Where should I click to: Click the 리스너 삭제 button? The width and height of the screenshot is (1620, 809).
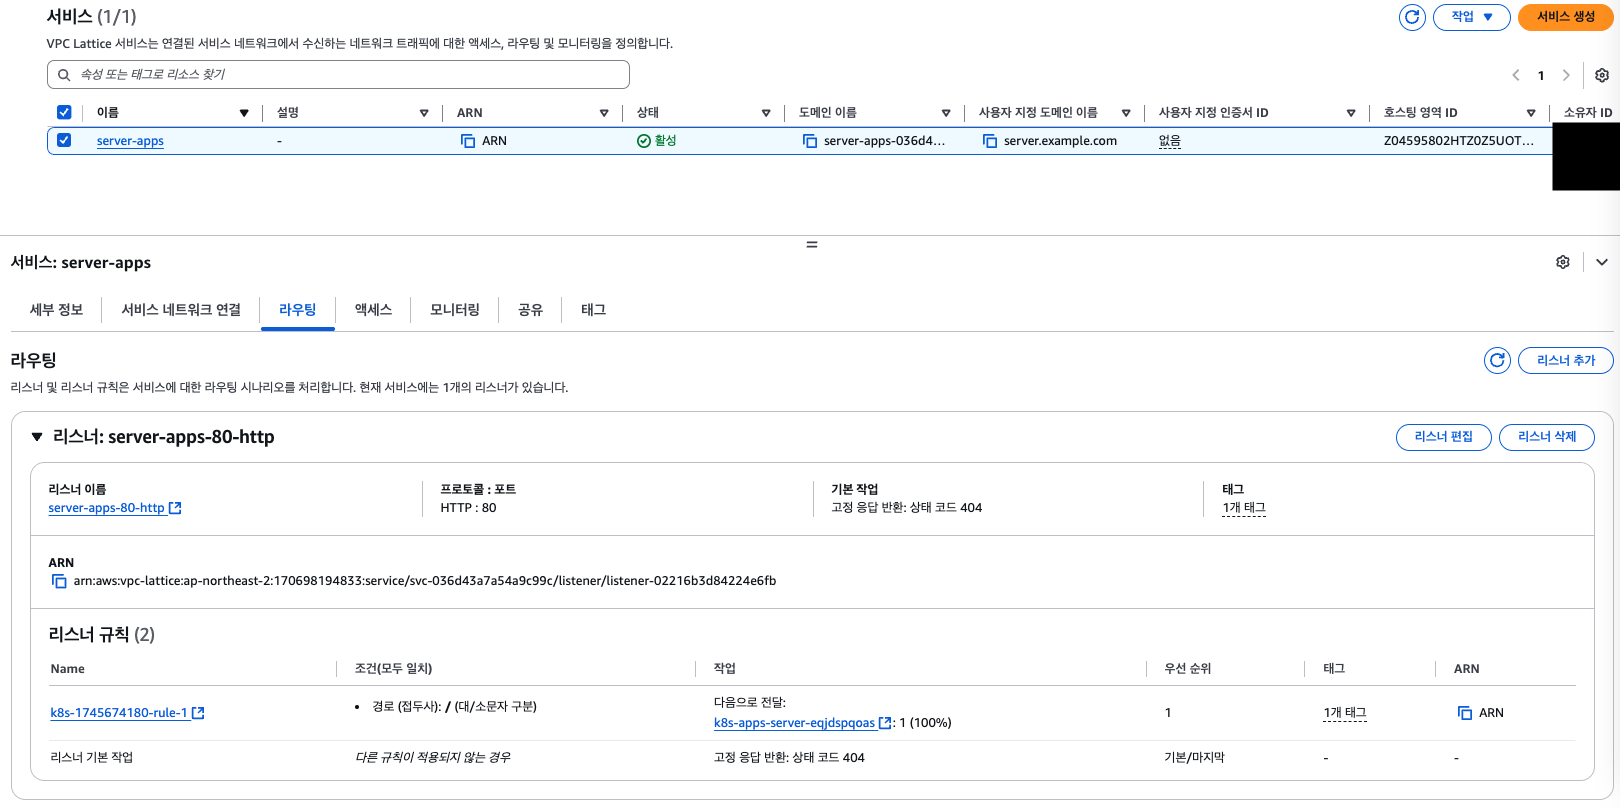click(x=1547, y=437)
